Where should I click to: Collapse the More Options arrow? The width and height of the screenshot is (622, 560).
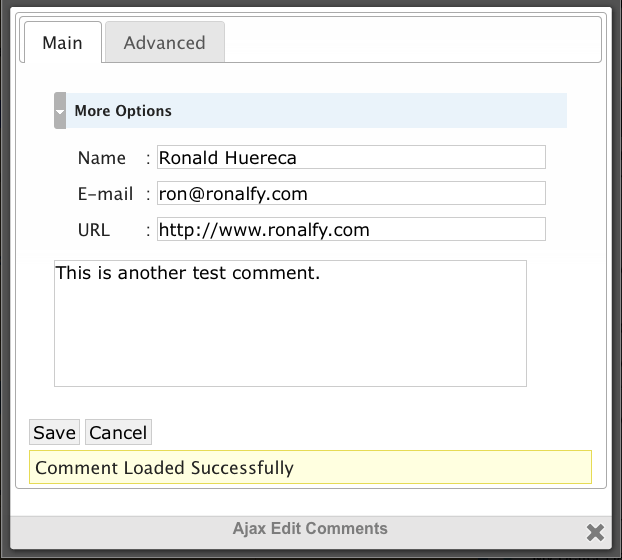[x=60, y=111]
